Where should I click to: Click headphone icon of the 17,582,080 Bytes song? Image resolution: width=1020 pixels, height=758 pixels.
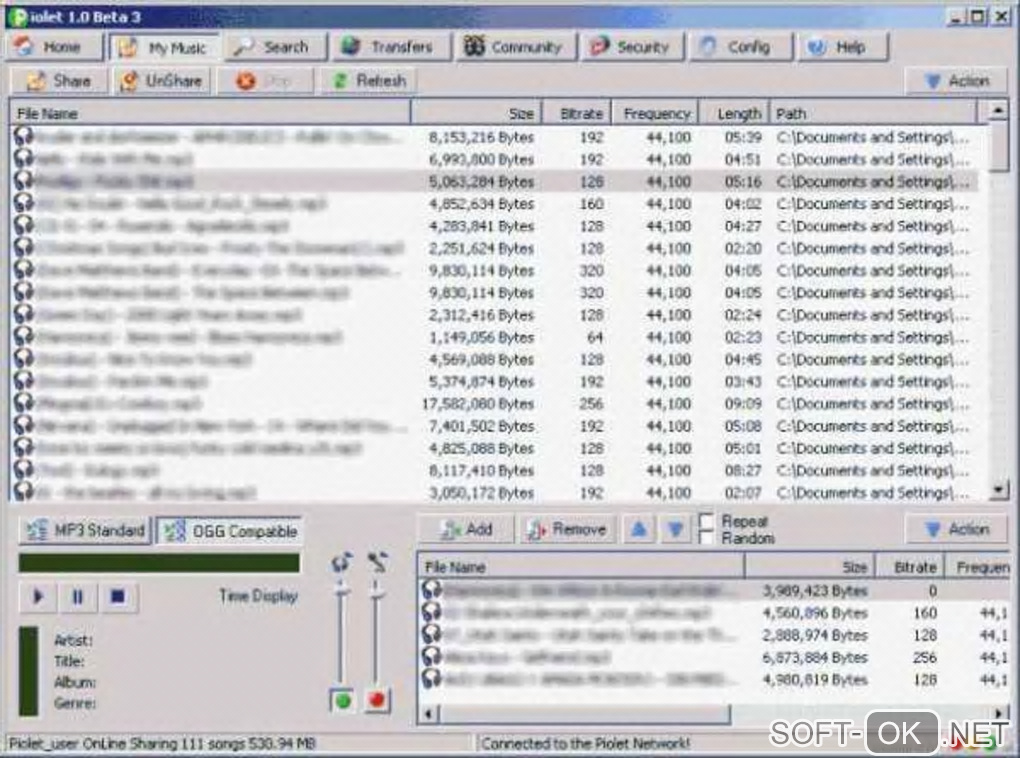click(23, 403)
